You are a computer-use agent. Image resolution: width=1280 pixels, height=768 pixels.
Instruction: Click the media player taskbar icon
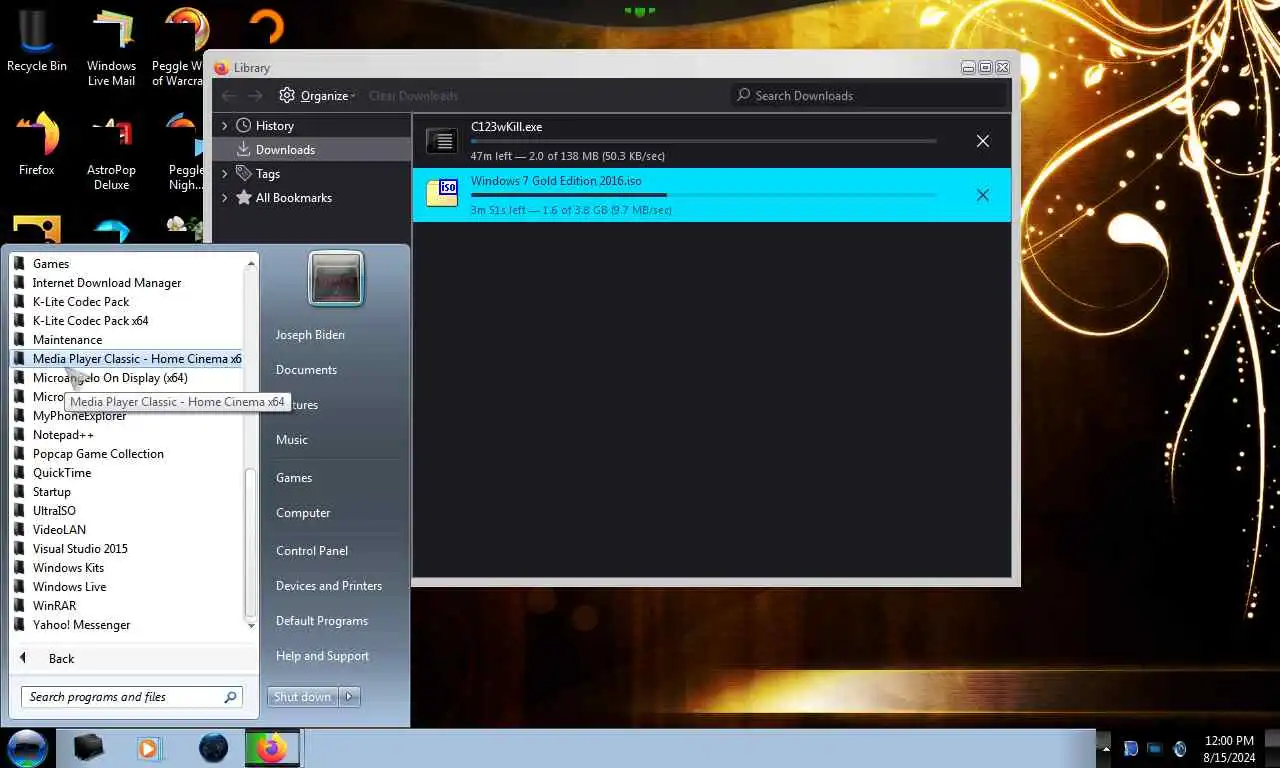[149, 748]
